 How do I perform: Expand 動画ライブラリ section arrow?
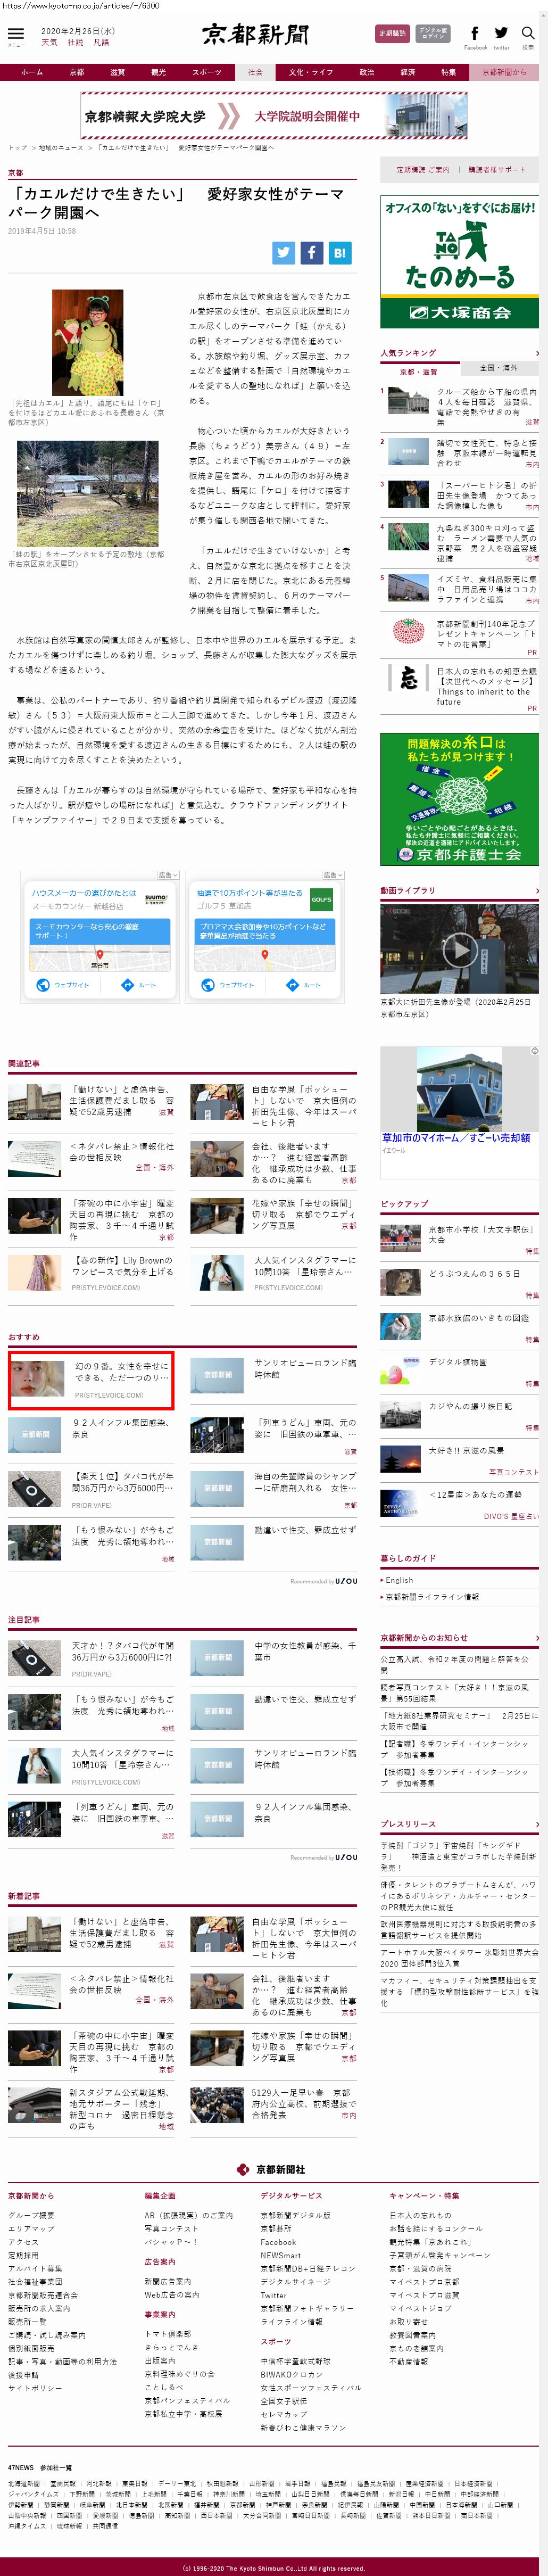point(536,890)
